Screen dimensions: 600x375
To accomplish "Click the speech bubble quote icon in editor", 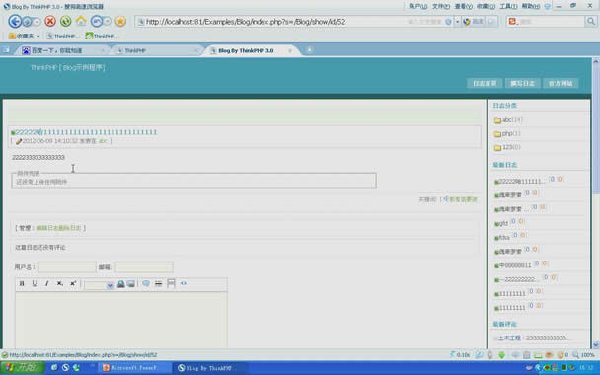I will [146, 284].
